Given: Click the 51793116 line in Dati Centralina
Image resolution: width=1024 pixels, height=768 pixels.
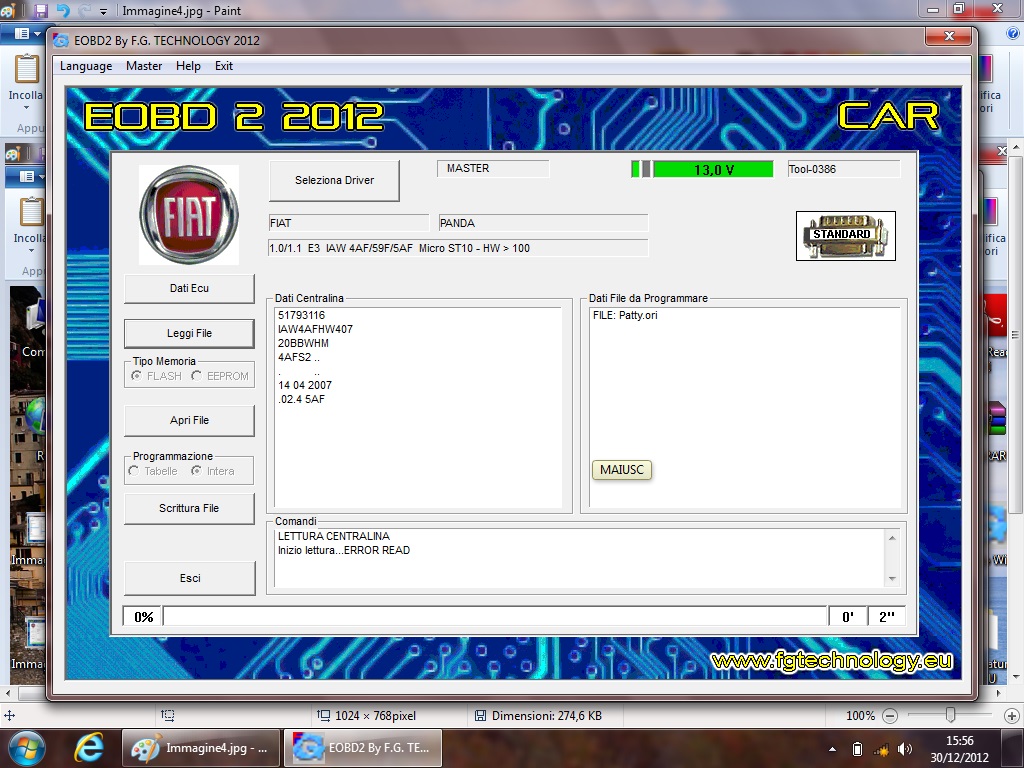Looking at the screenshot, I should coord(301,315).
